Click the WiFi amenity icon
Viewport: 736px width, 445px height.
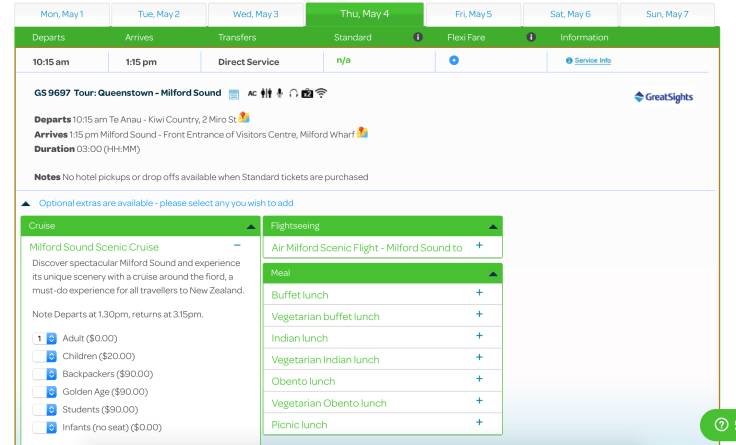click(321, 94)
